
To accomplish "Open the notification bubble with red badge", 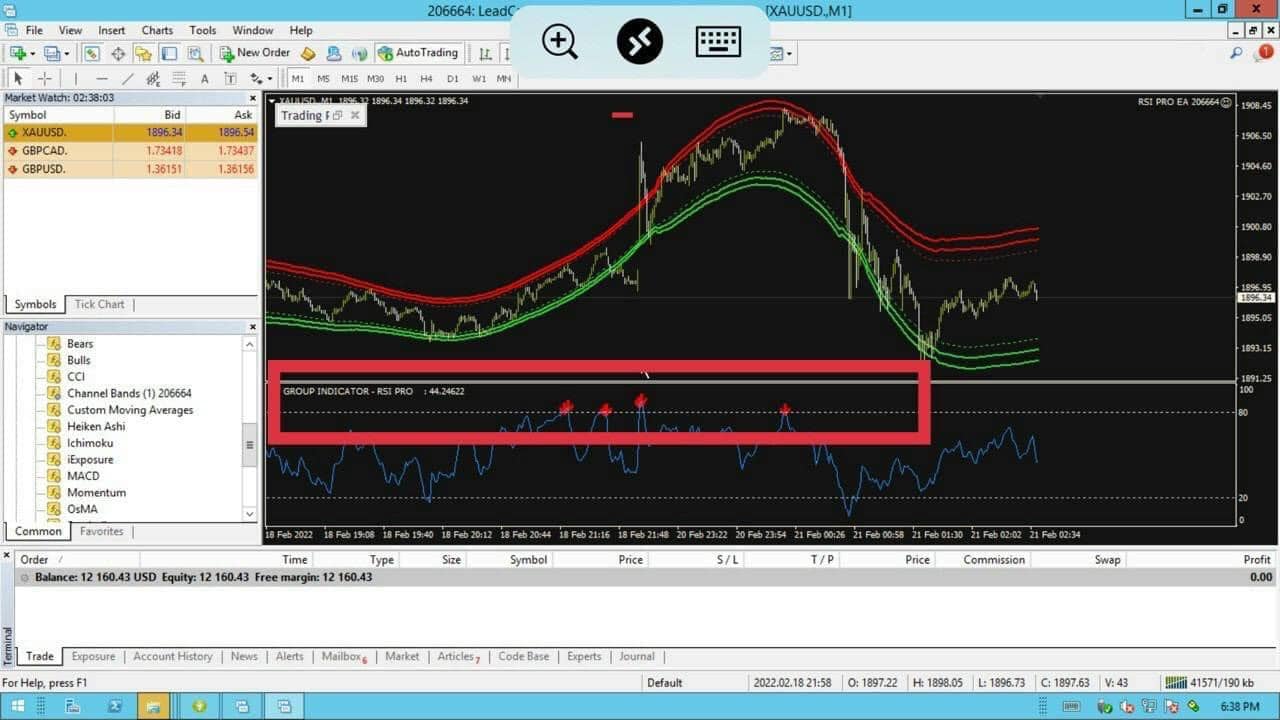I will [x=1264, y=53].
